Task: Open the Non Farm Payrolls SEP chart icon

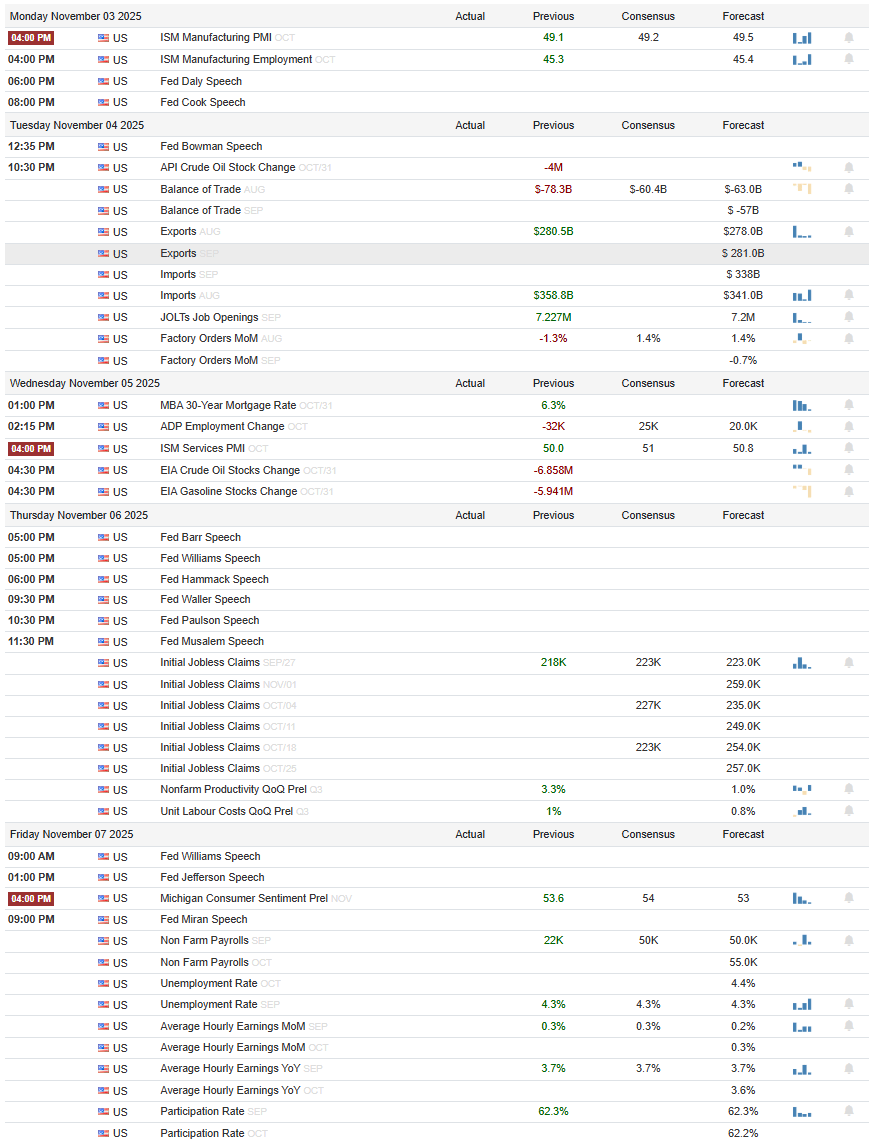Action: pyautogui.click(x=802, y=941)
